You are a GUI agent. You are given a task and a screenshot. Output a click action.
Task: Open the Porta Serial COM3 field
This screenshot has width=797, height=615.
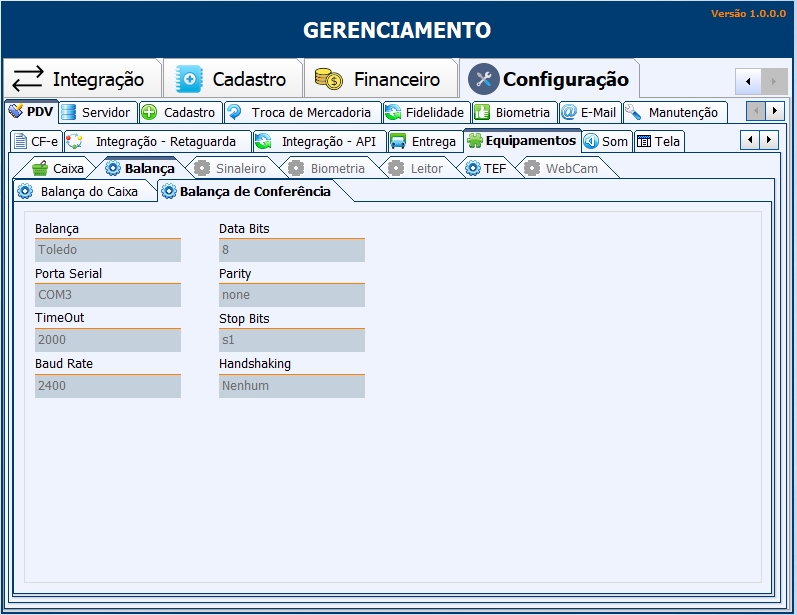pyautogui.click(x=108, y=295)
